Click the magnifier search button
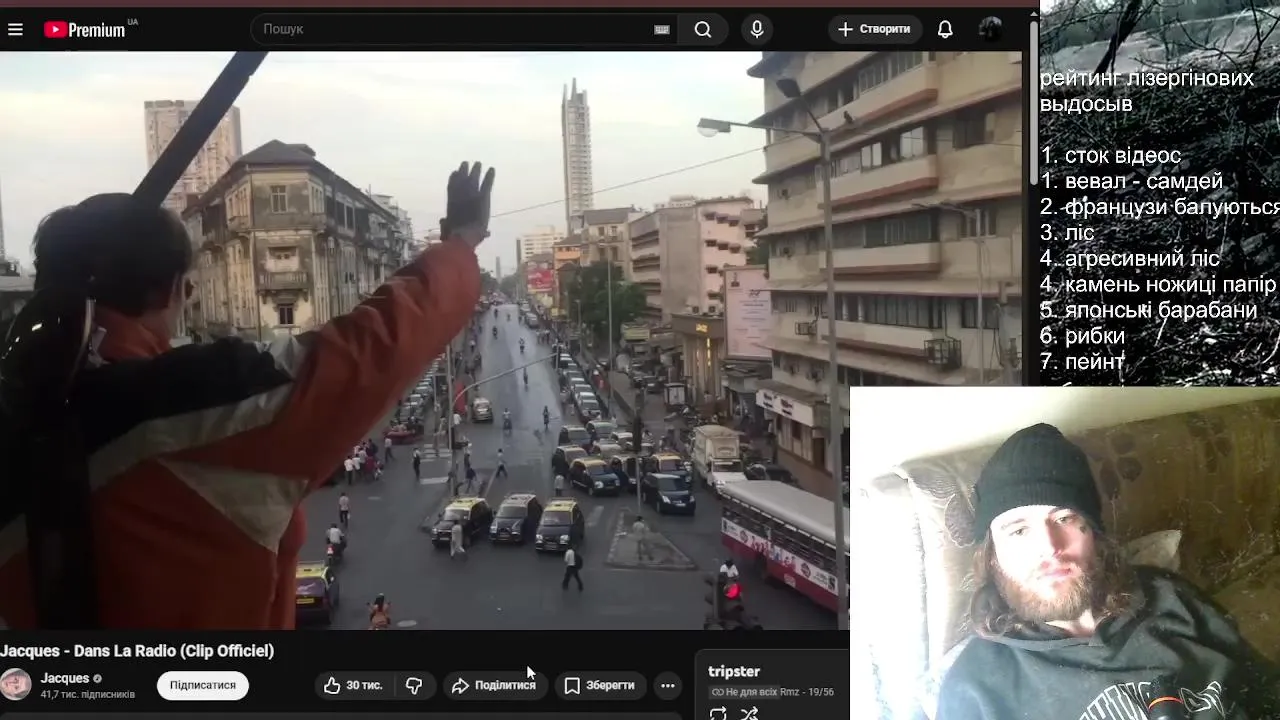Viewport: 1280px width, 720px height. coord(703,29)
